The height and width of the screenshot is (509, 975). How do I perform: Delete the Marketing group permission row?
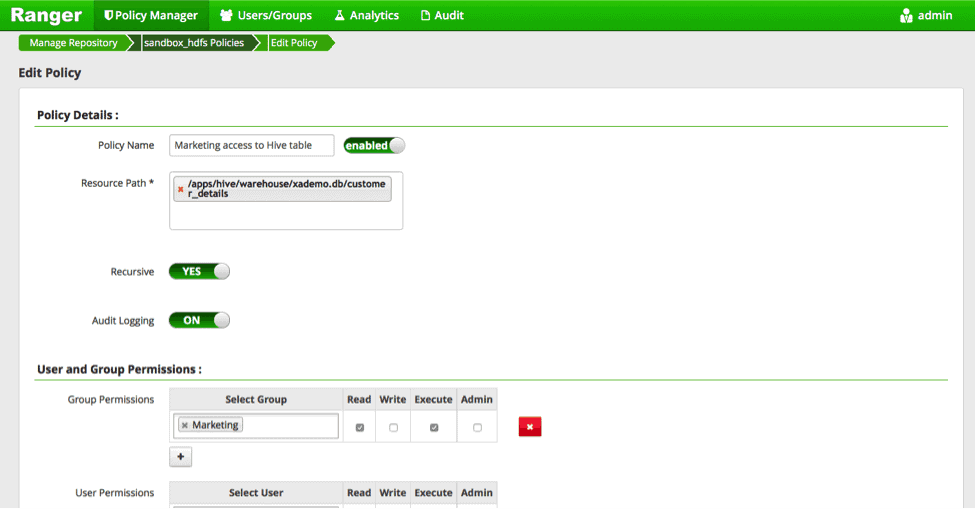click(x=530, y=428)
